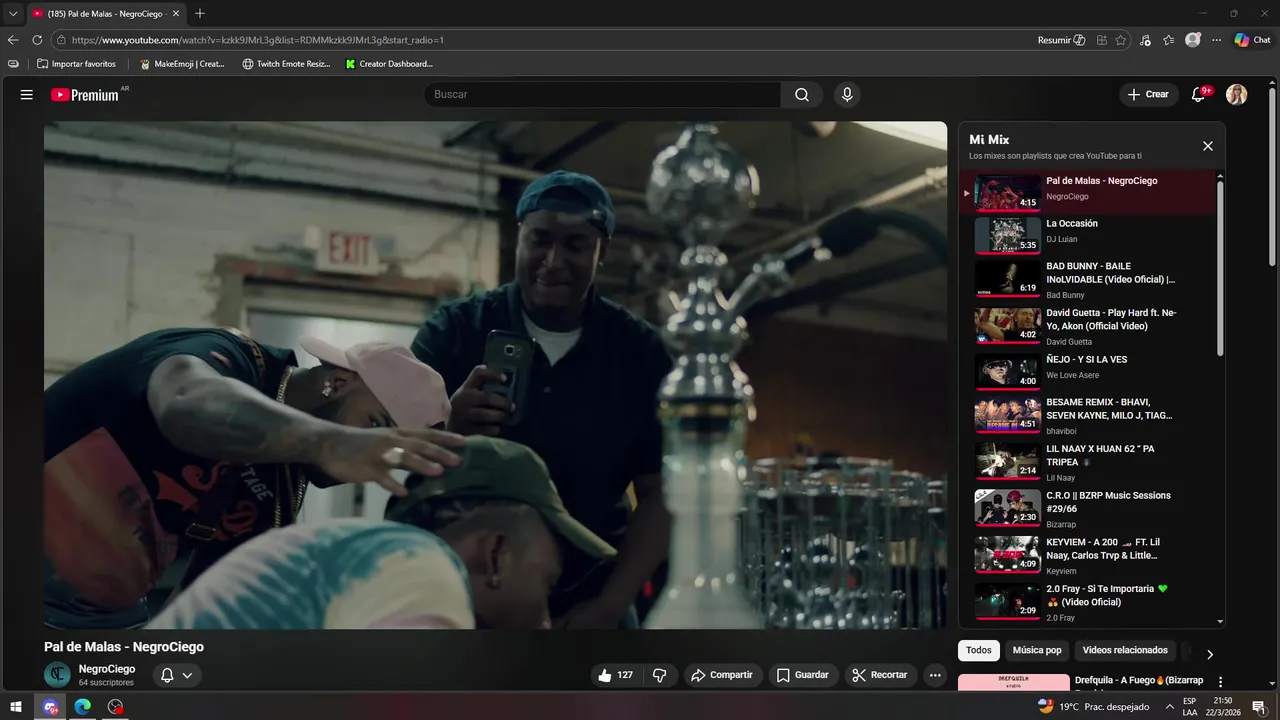Open MakeEmoji bookmark

click(182, 64)
